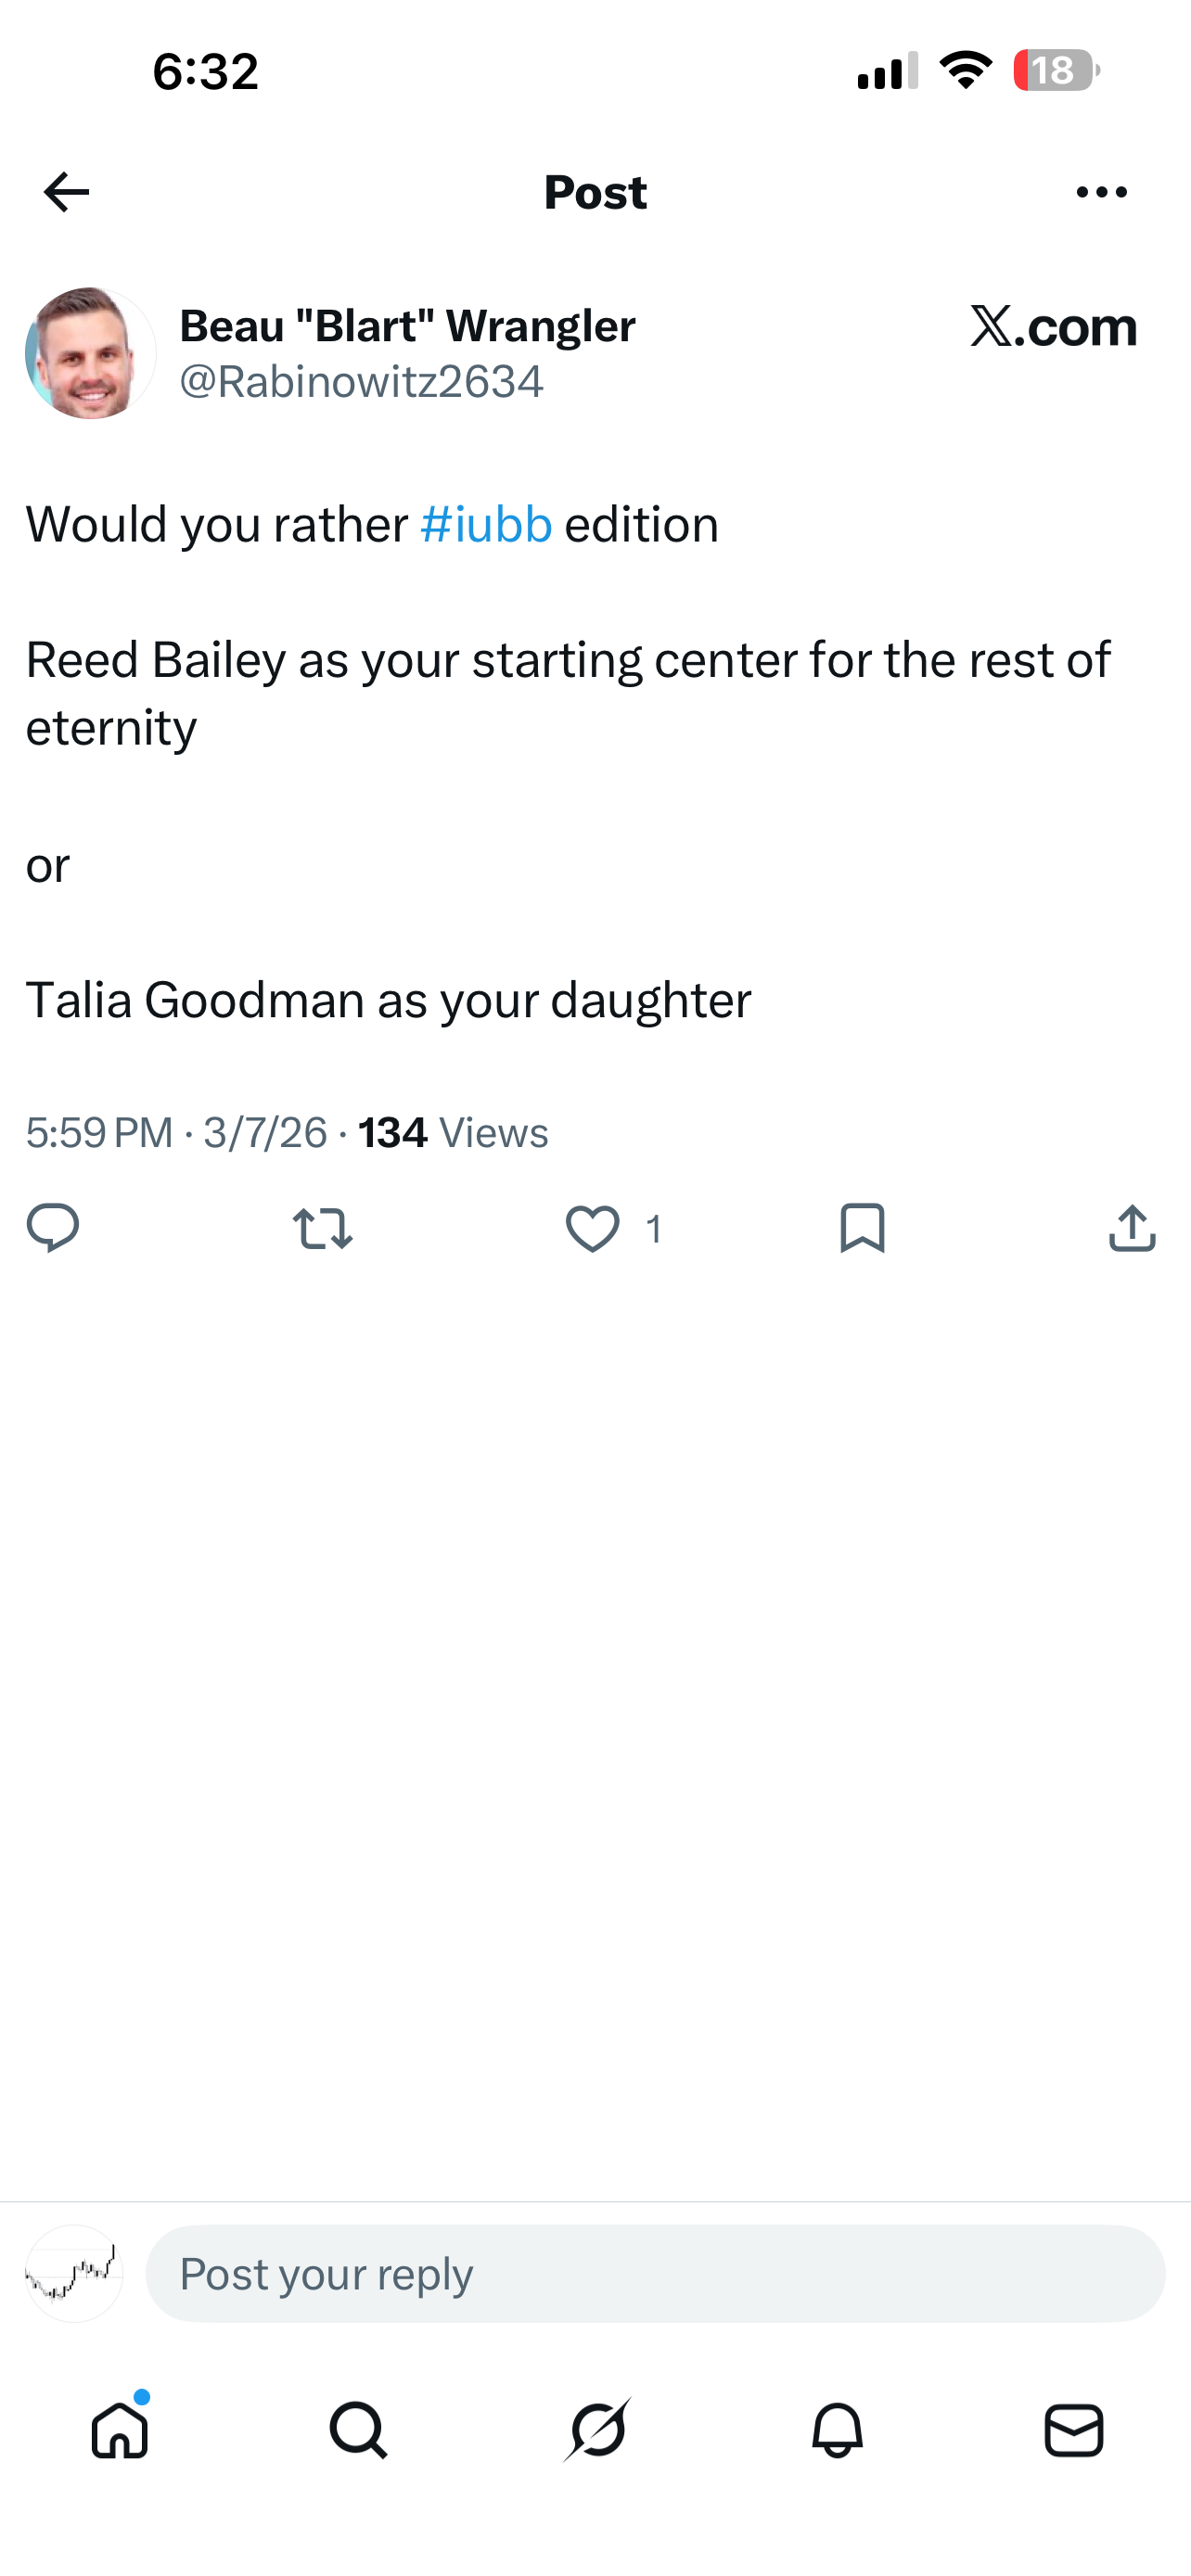The image size is (1191, 2576).
Task: Open the Search tab
Action: coord(358,2430)
